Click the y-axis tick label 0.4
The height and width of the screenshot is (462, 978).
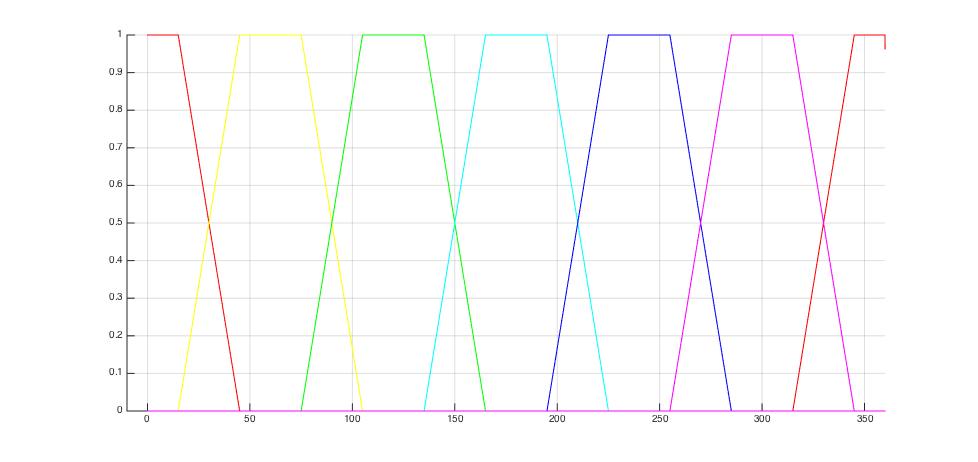[115, 260]
